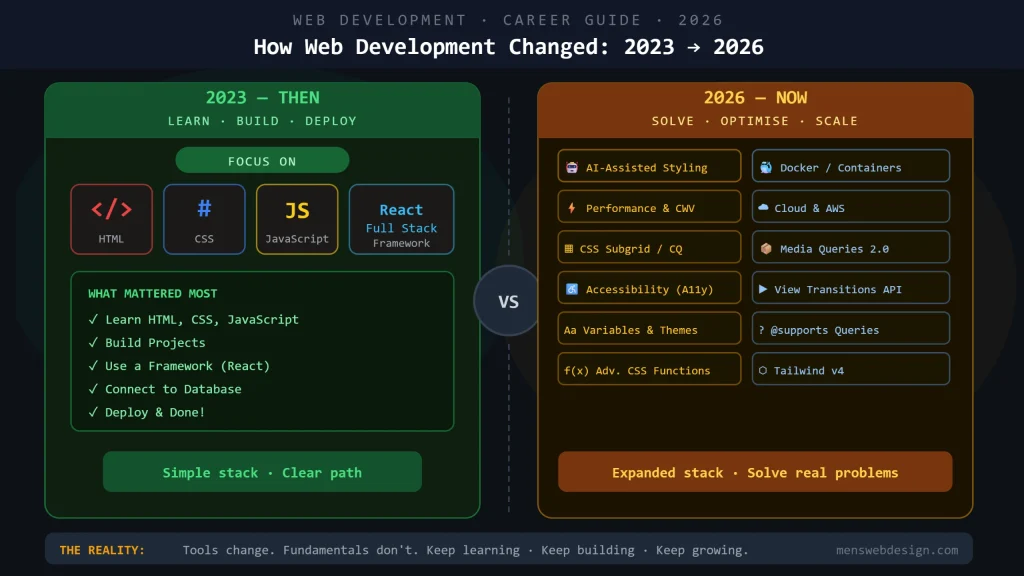Click Expanded stack · Solve real problems button
Viewport: 1024px width, 576px height.
(755, 472)
